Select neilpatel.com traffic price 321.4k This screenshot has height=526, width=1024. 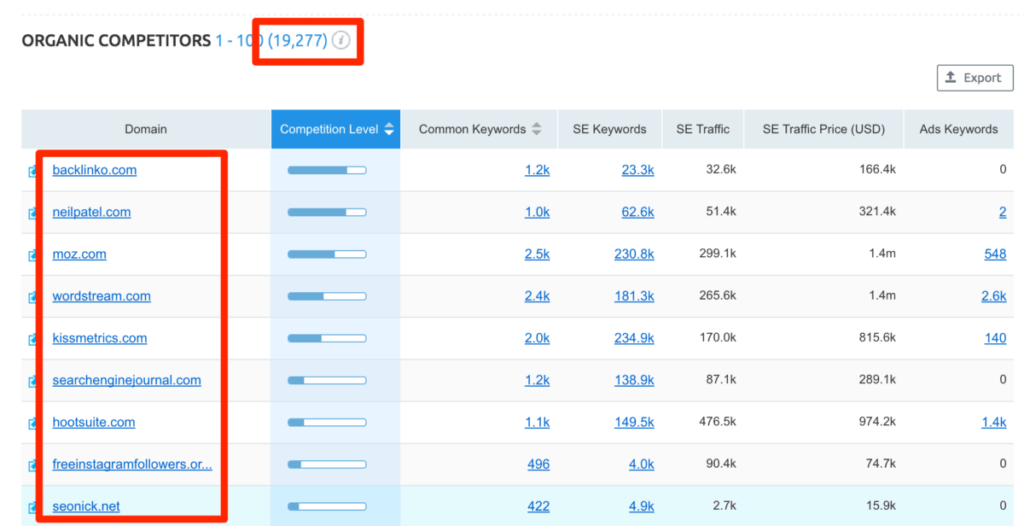point(877,211)
